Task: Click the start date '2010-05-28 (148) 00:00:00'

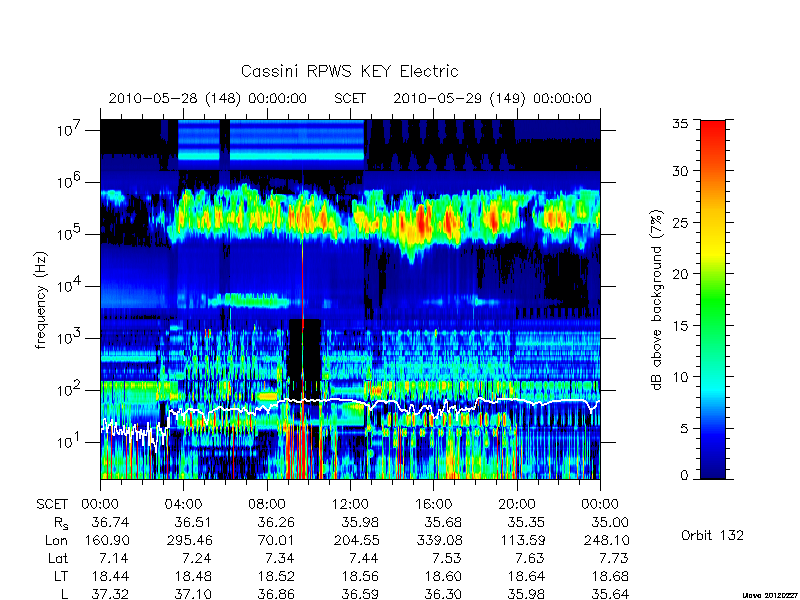Action: 208,98
